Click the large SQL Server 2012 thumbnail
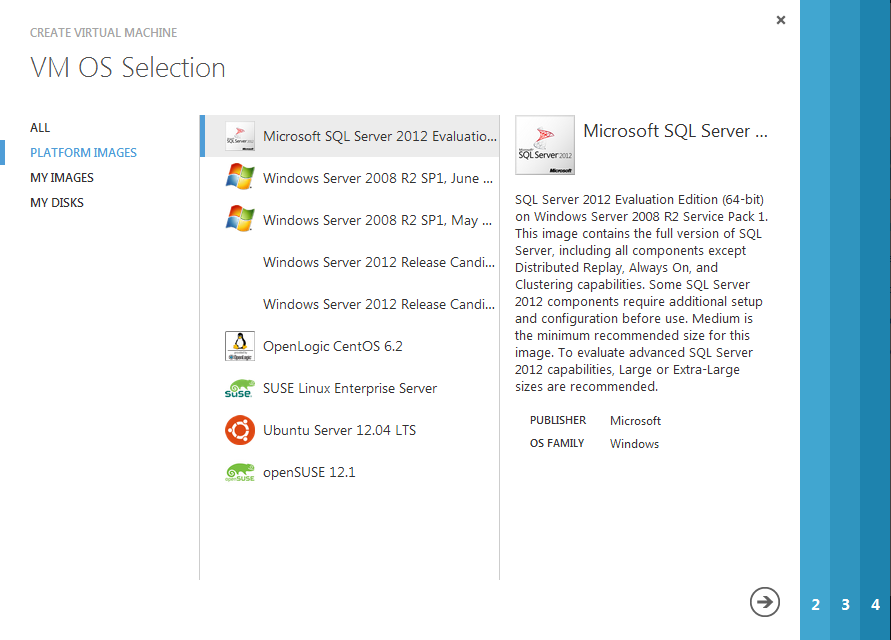891x640 pixels. click(545, 145)
